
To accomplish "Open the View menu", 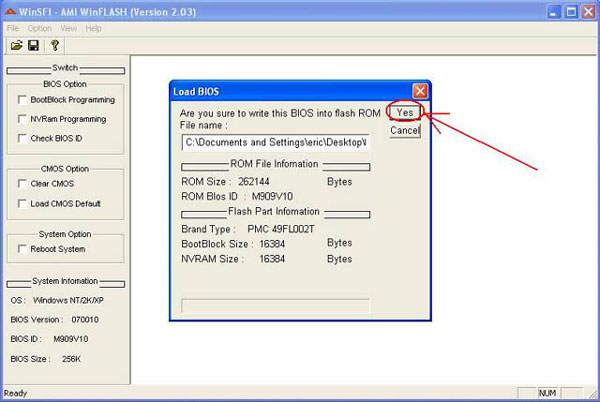I will click(x=68, y=28).
